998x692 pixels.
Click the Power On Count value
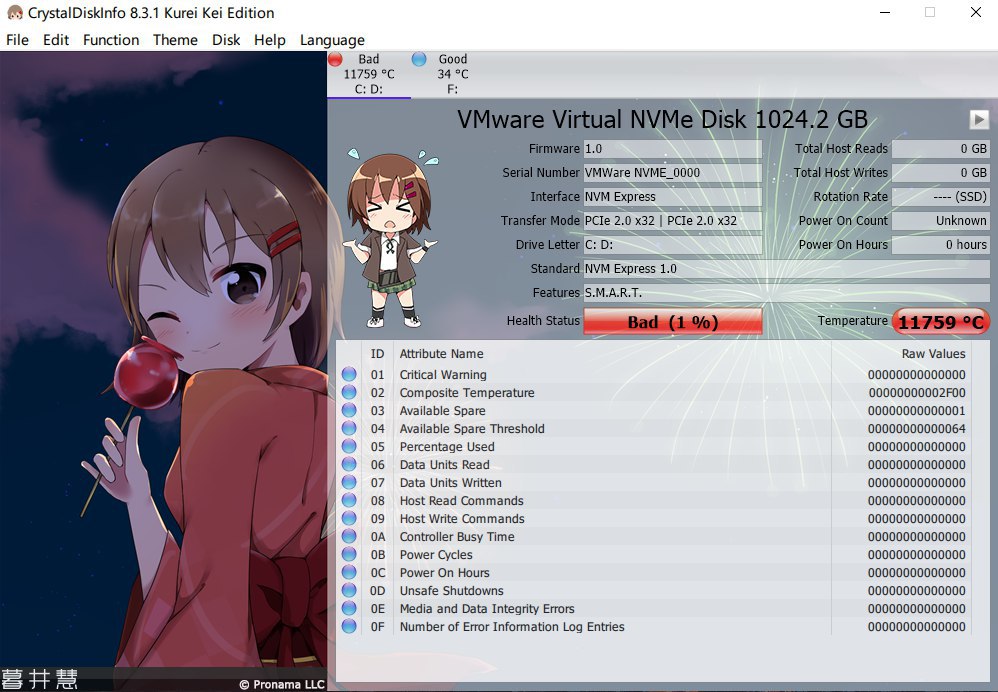pos(941,221)
